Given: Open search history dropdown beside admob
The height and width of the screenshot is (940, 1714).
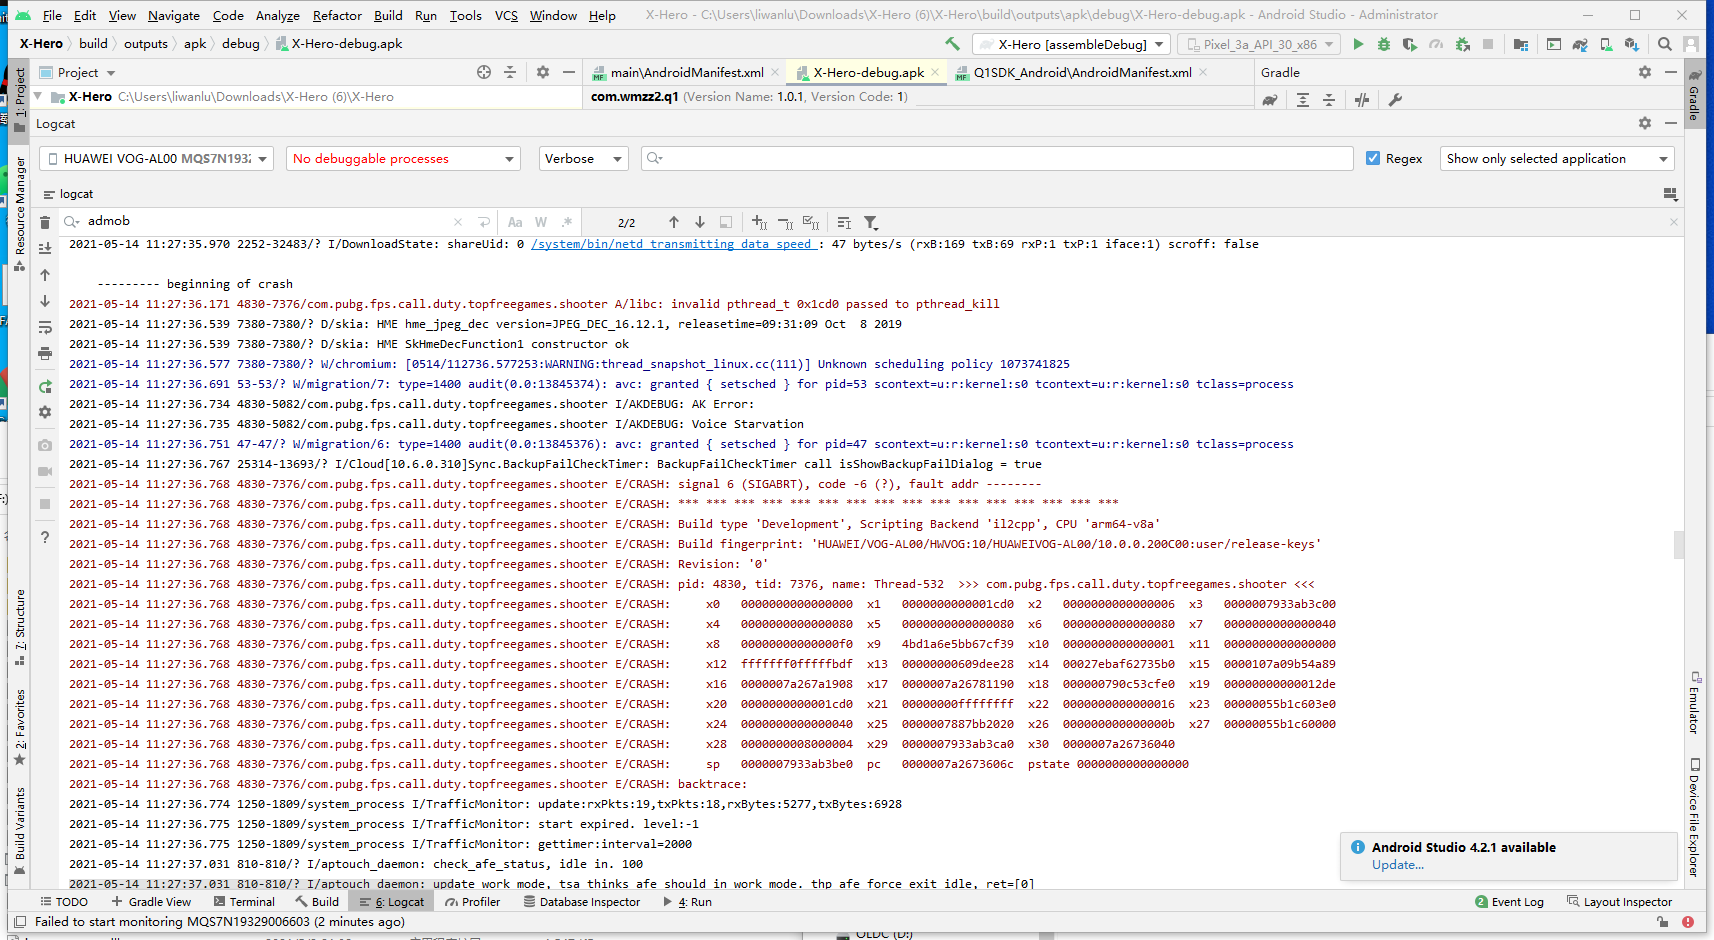Looking at the screenshot, I should [x=71, y=221].
